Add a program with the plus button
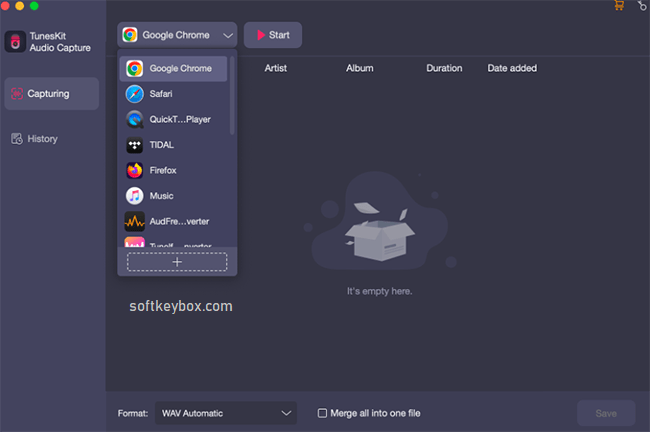Image resolution: width=650 pixels, height=432 pixels. coord(177,262)
